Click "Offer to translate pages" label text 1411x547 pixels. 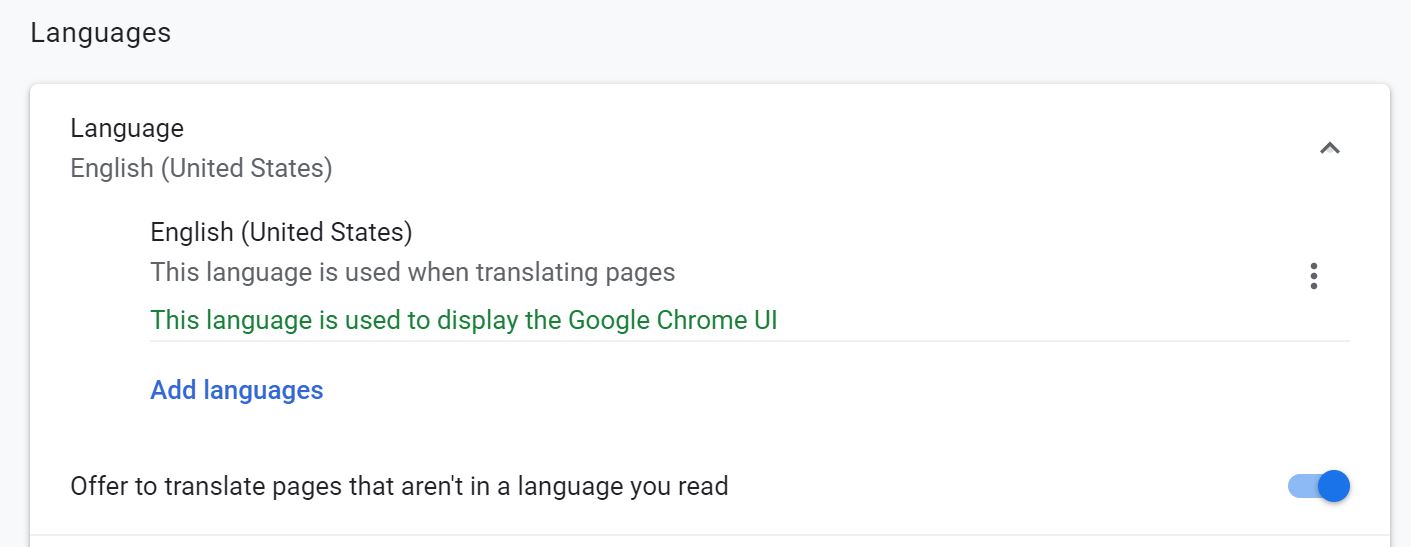399,487
